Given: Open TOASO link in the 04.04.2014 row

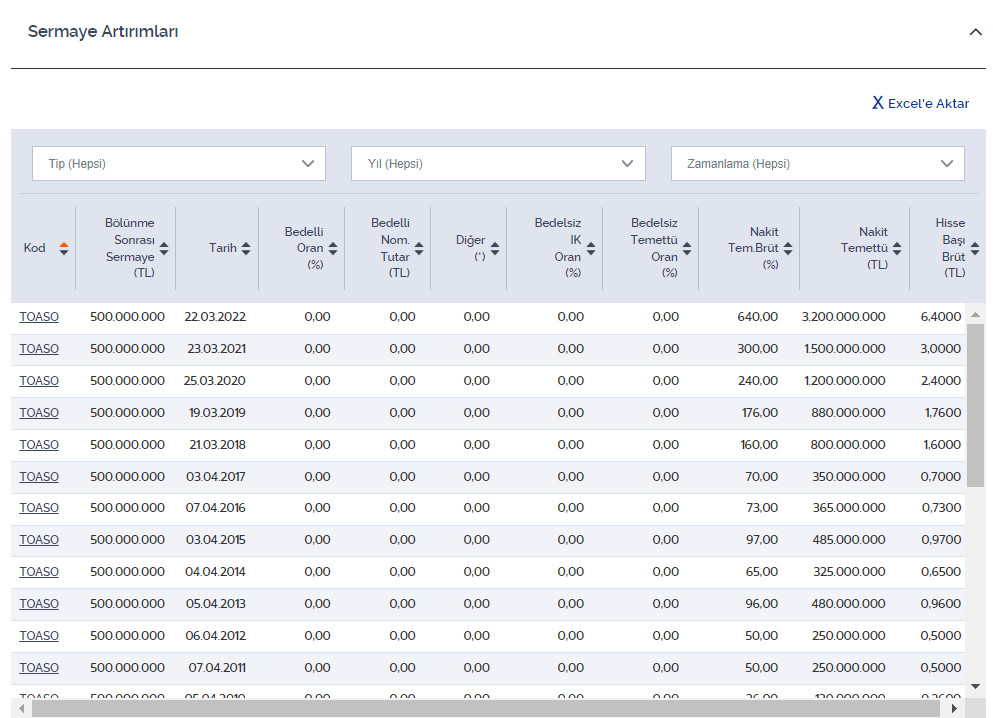Looking at the screenshot, I should click(39, 572).
